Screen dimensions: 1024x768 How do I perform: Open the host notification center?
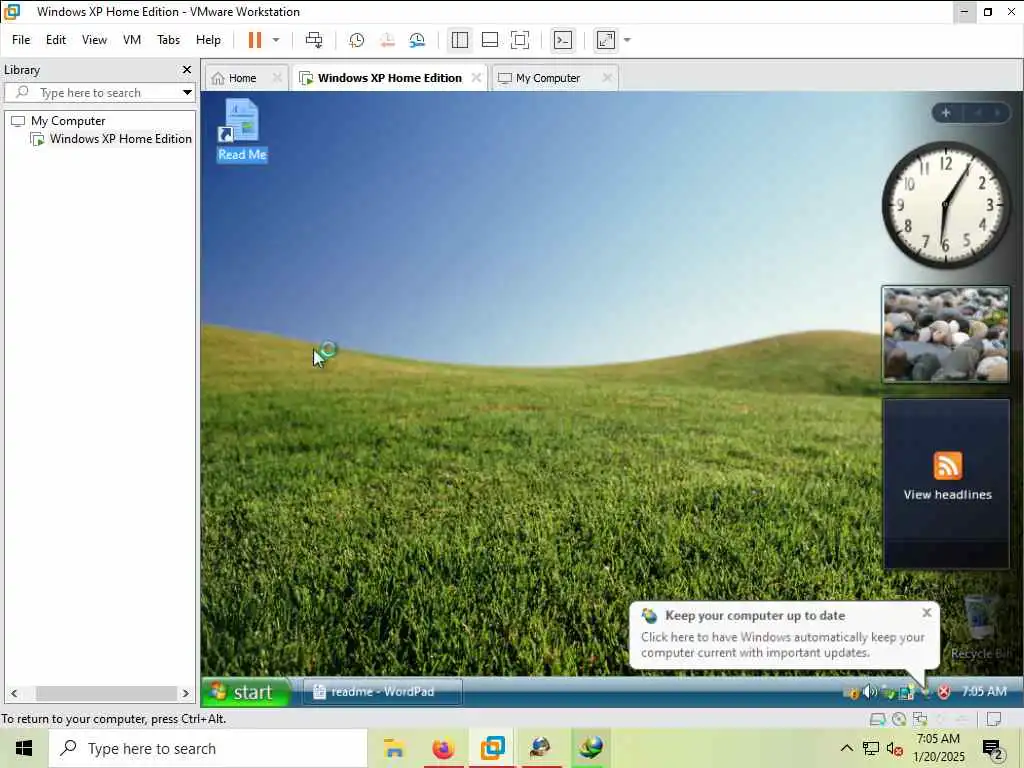pyautogui.click(x=993, y=750)
